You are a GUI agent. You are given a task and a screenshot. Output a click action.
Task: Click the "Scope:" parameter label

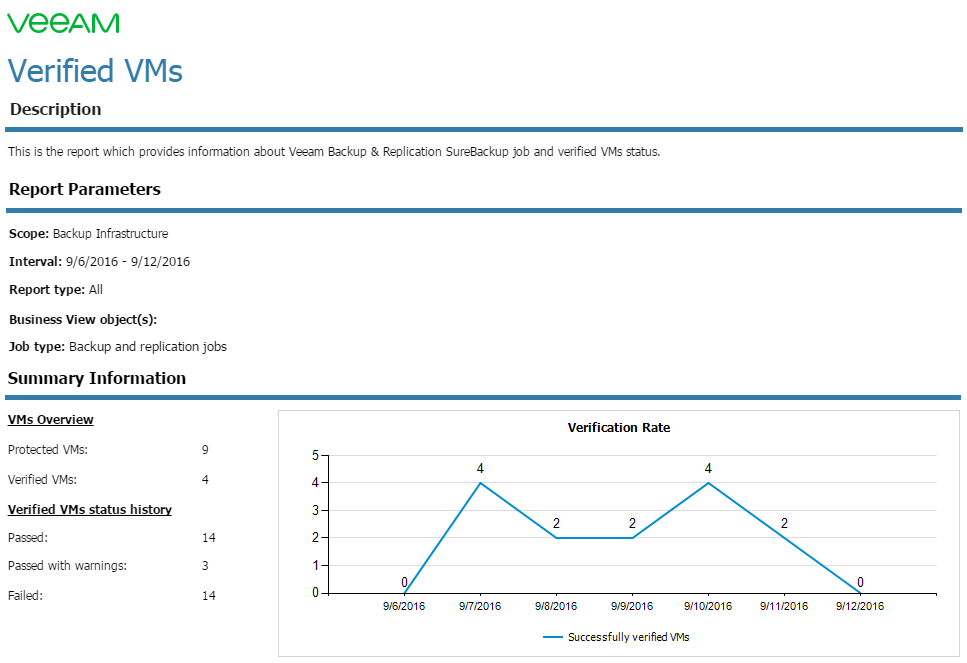(29, 234)
